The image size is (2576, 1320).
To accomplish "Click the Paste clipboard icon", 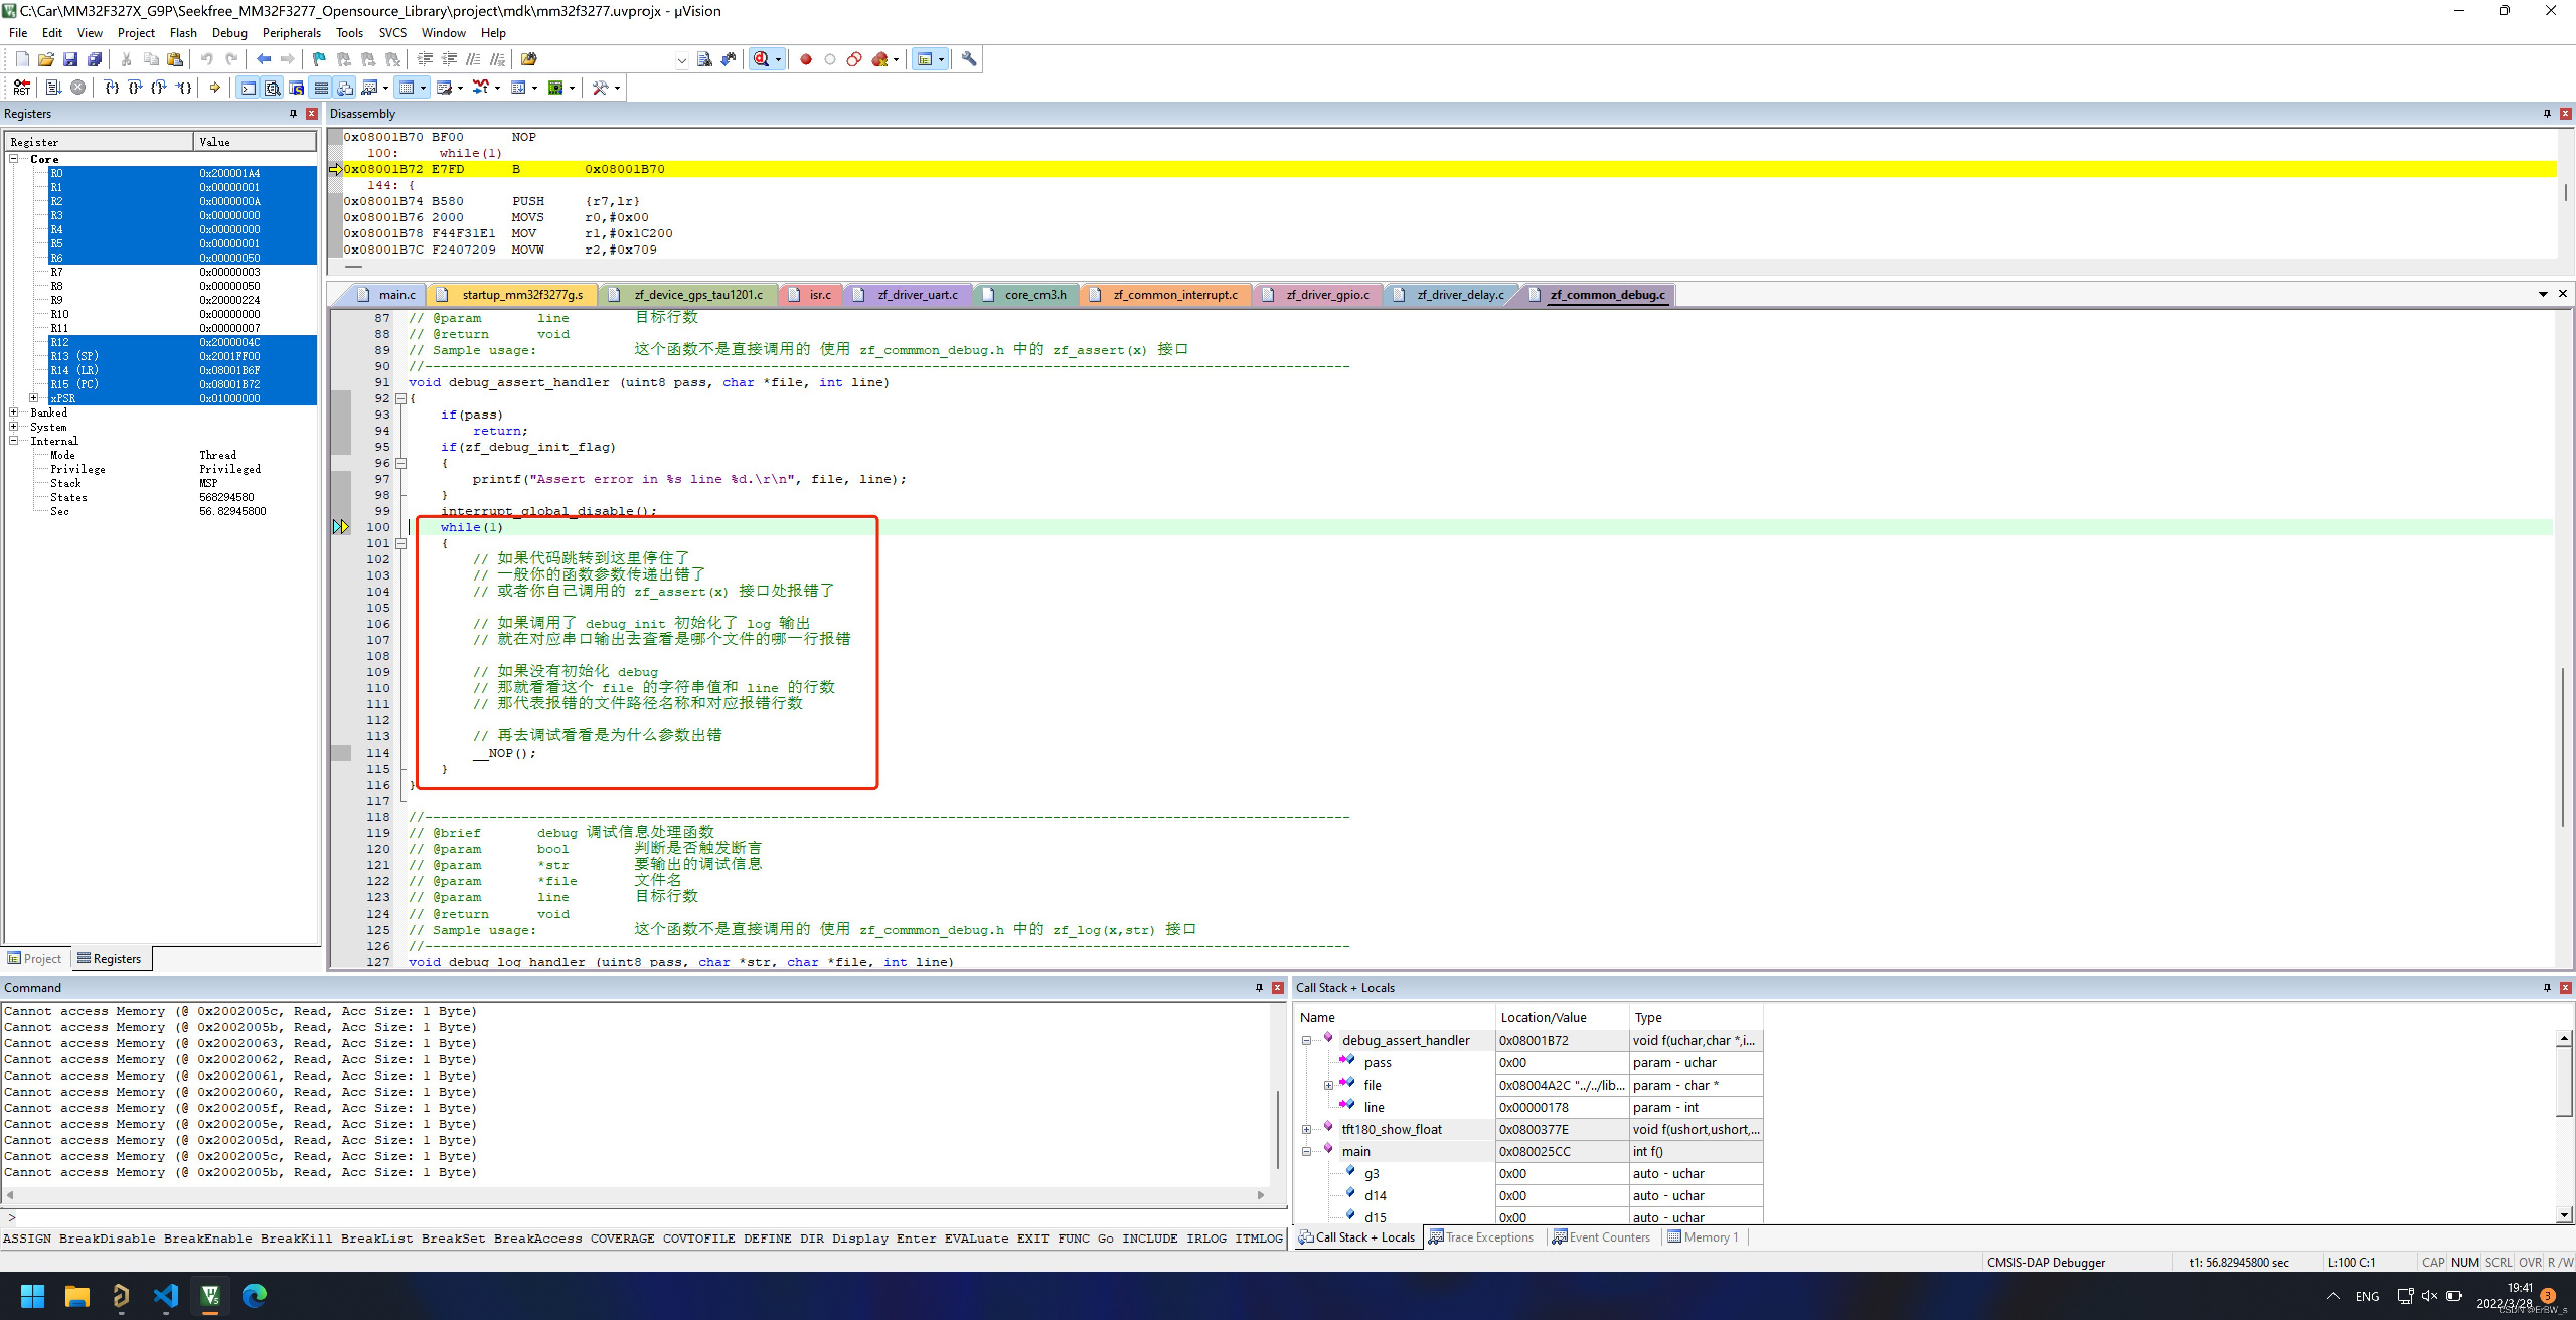I will [x=175, y=59].
